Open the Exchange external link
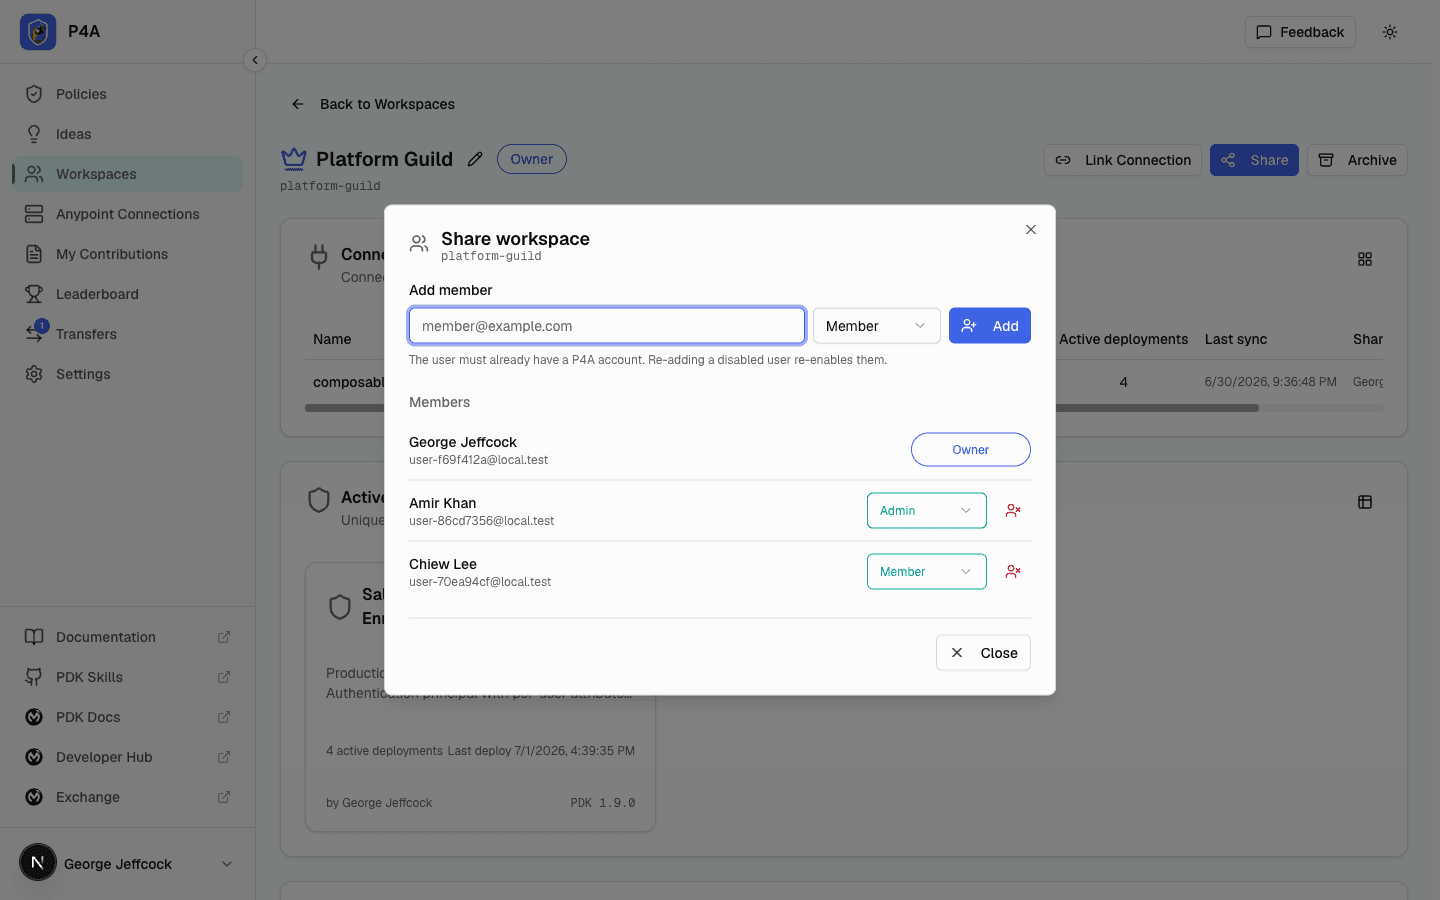The height and width of the screenshot is (900, 1440). tap(127, 797)
